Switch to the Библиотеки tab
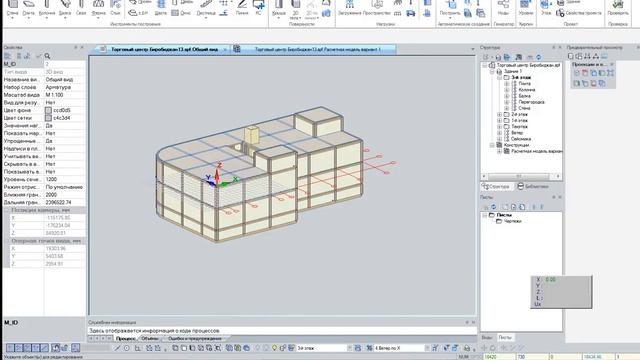This screenshot has height=360, width=640. coord(533,187)
